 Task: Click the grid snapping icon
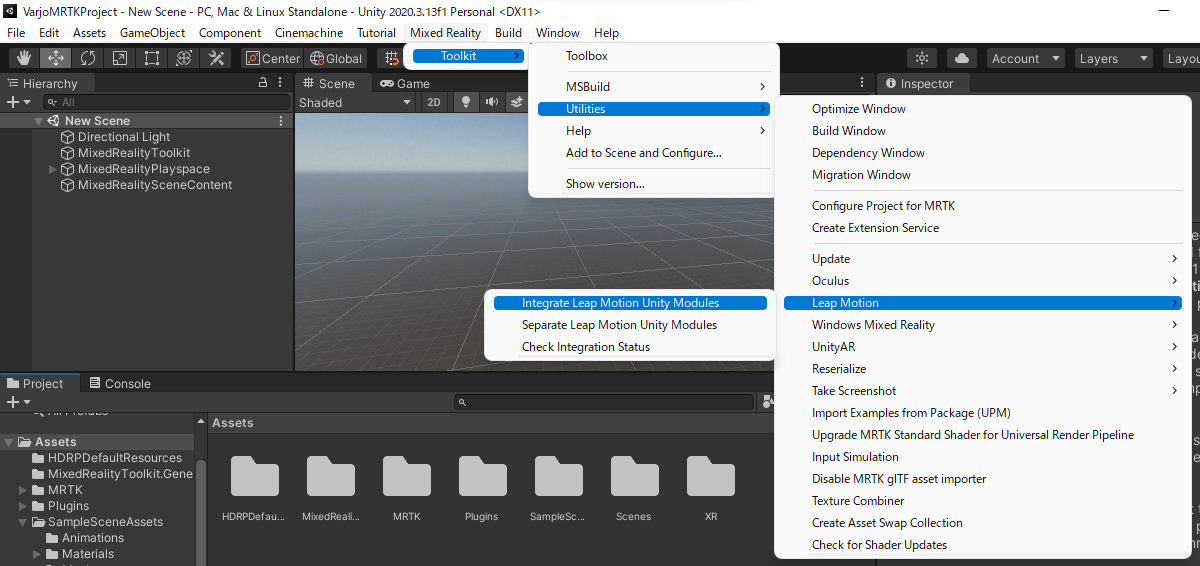392,58
